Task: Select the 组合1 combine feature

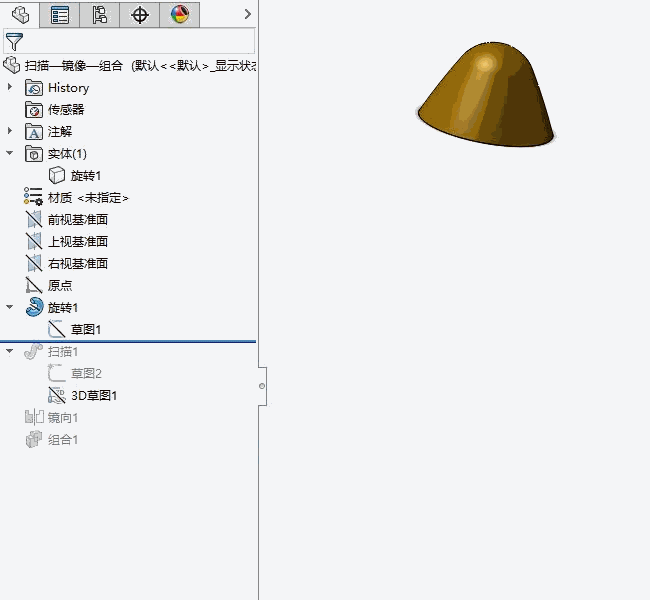Action: point(63,440)
